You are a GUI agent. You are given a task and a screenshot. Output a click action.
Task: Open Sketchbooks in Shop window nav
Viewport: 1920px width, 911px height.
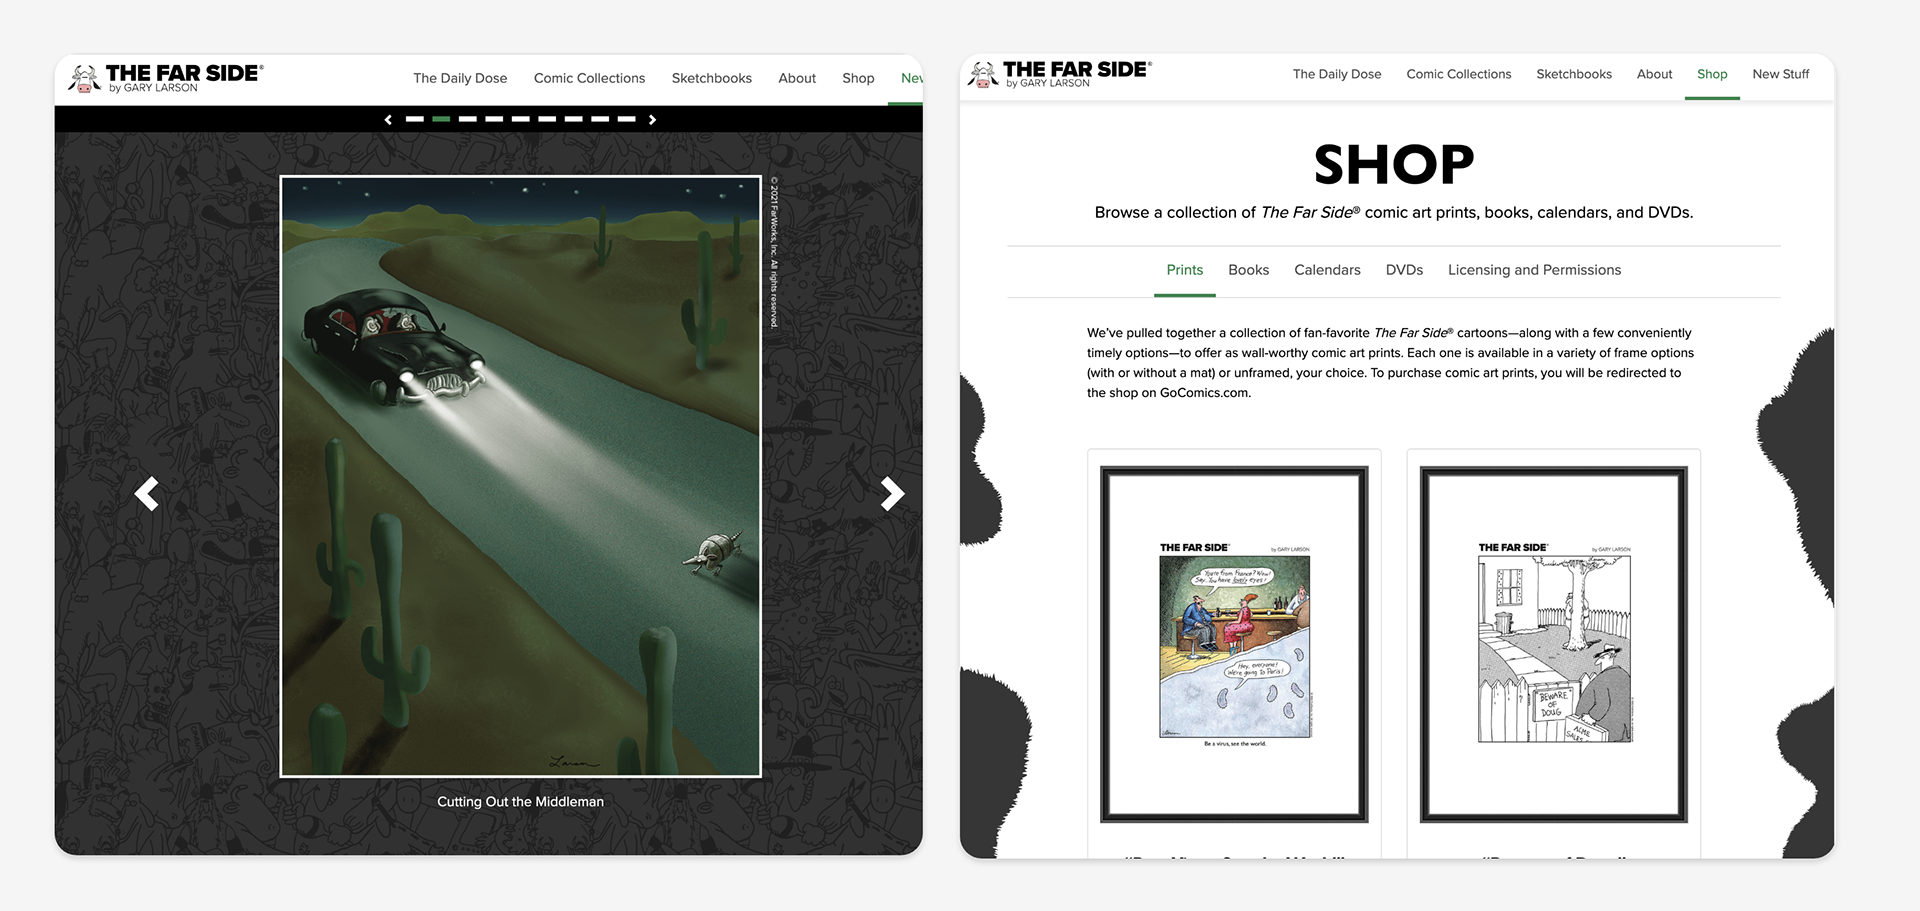1574,74
